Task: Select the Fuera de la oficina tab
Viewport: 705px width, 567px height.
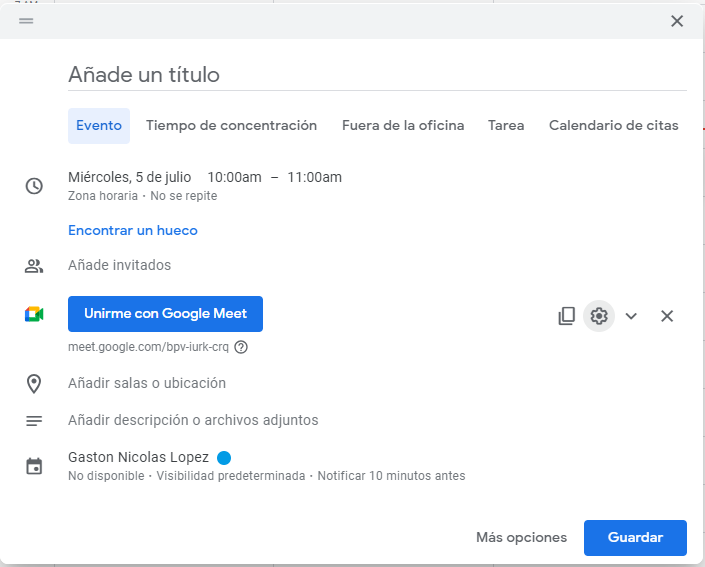Action: (403, 125)
